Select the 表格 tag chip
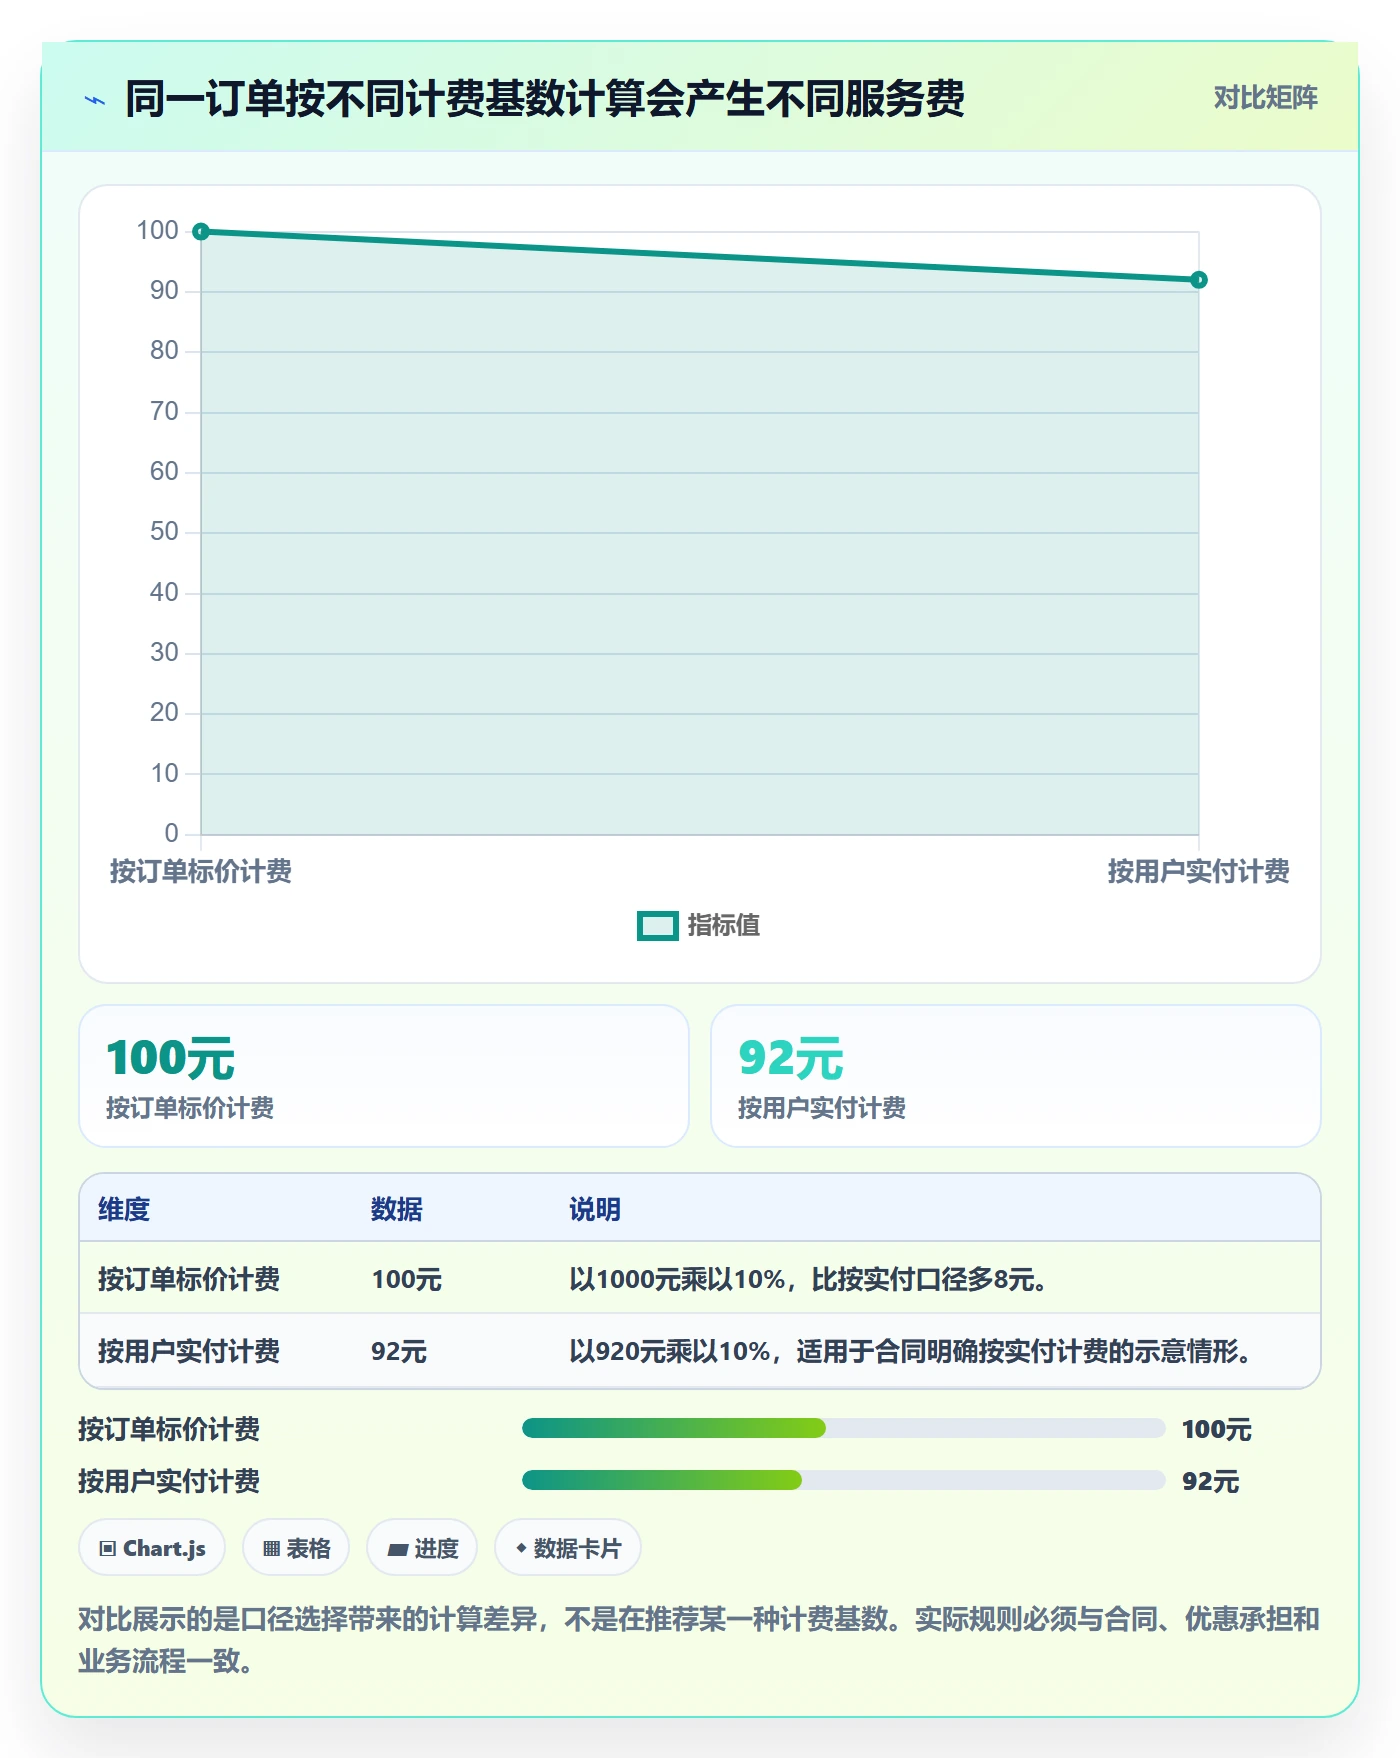The height and width of the screenshot is (1758, 1400). [x=296, y=1548]
